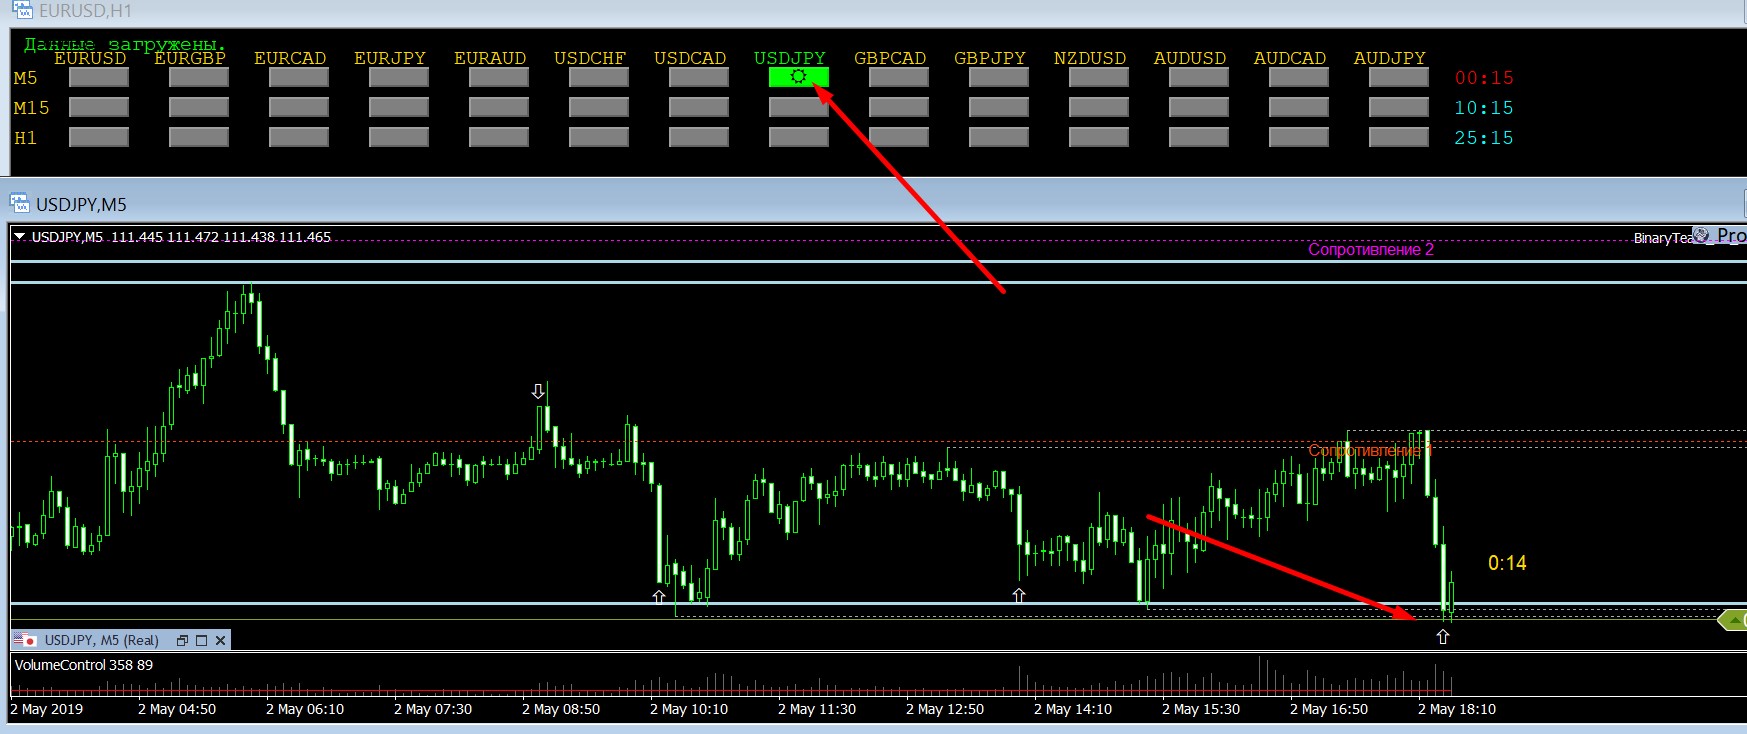Select the down-pointing signal arrow on the chart

(539, 391)
